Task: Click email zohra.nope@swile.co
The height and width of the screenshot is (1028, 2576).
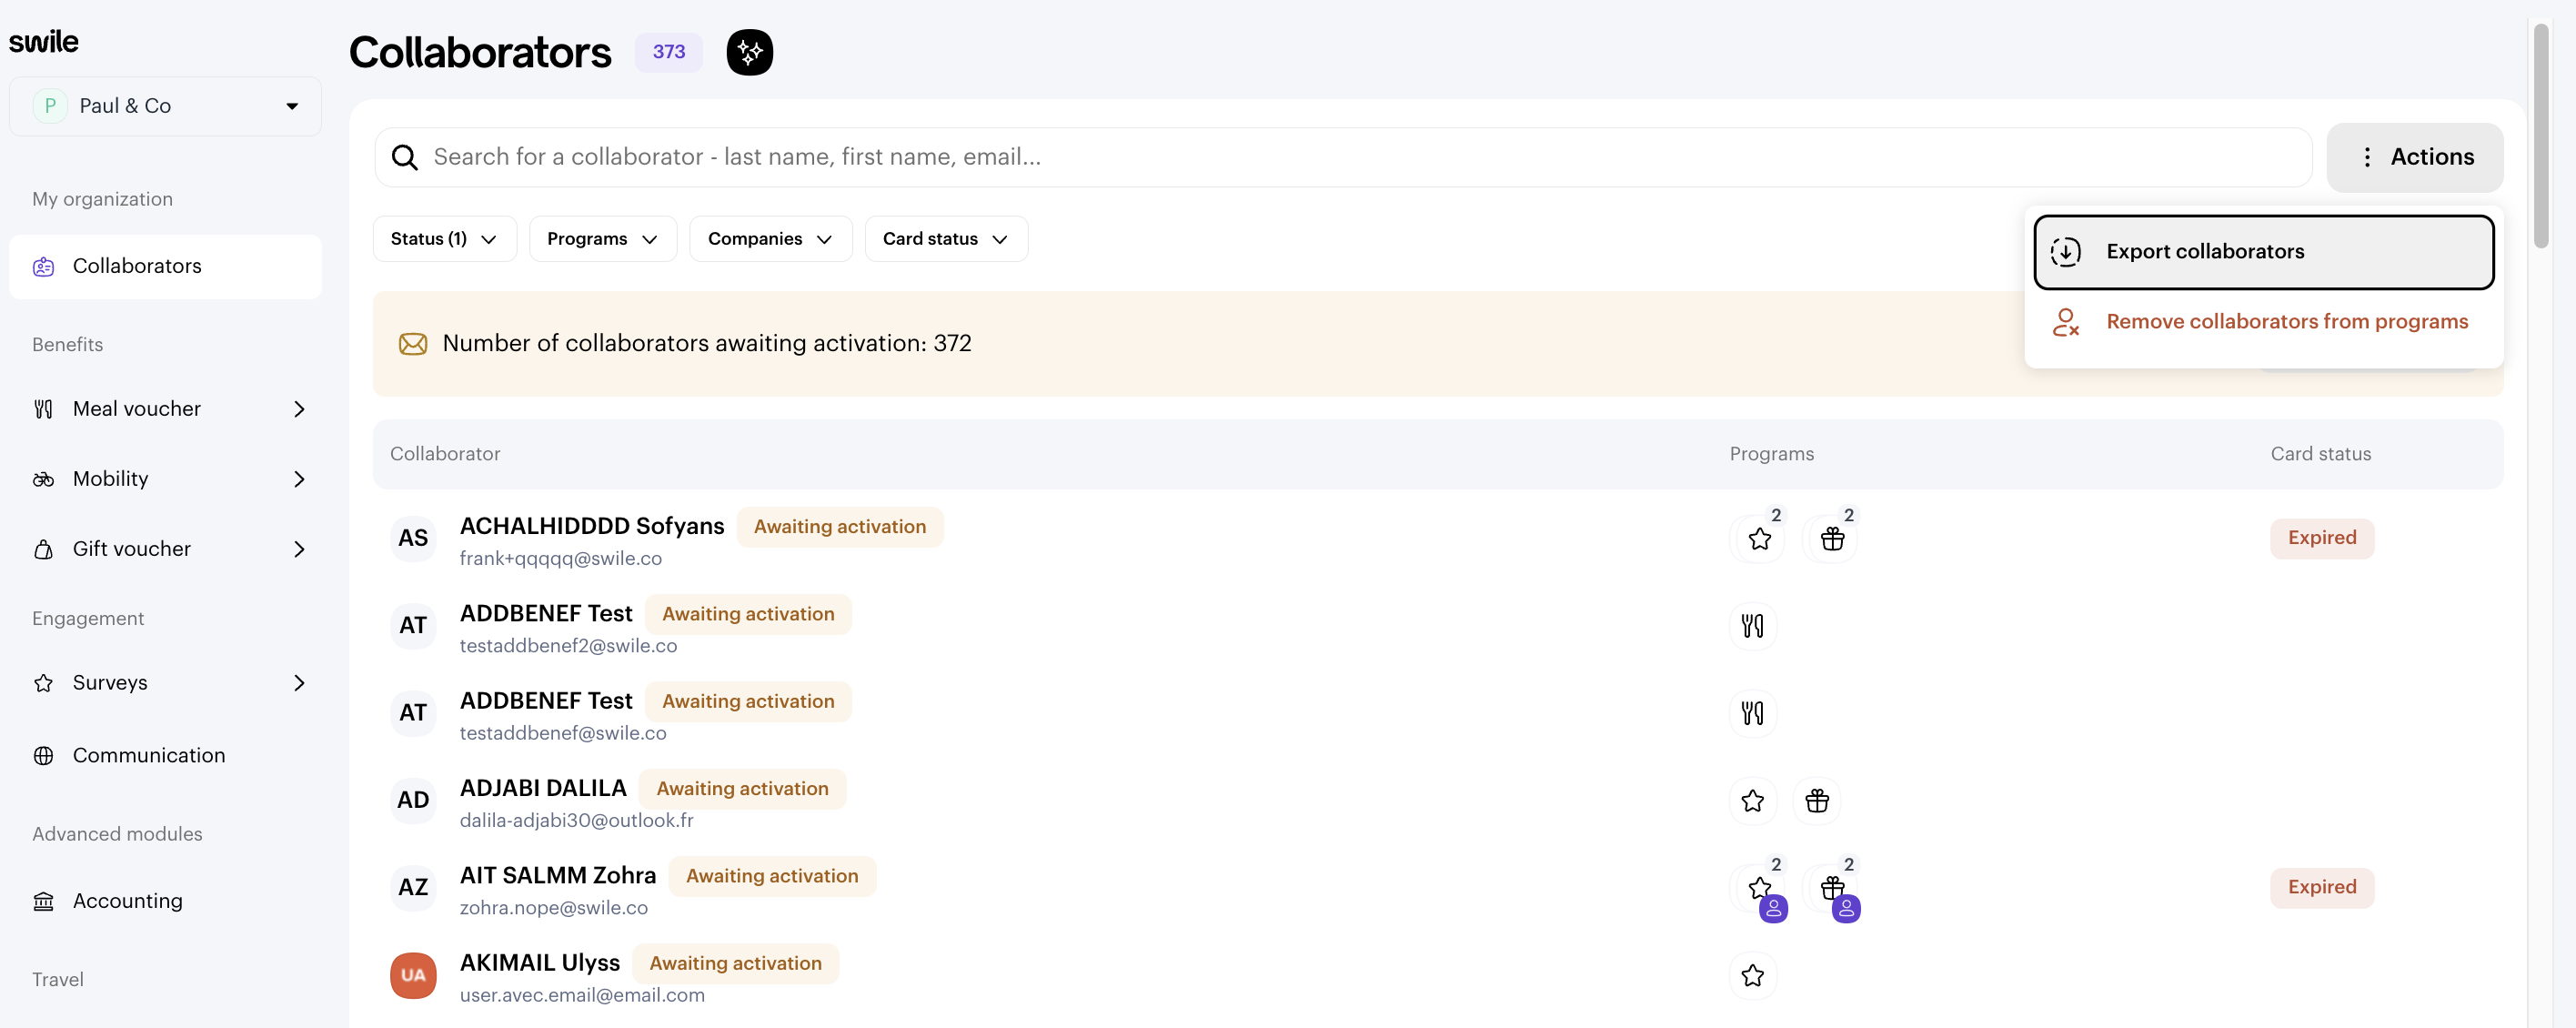Action: [553, 908]
